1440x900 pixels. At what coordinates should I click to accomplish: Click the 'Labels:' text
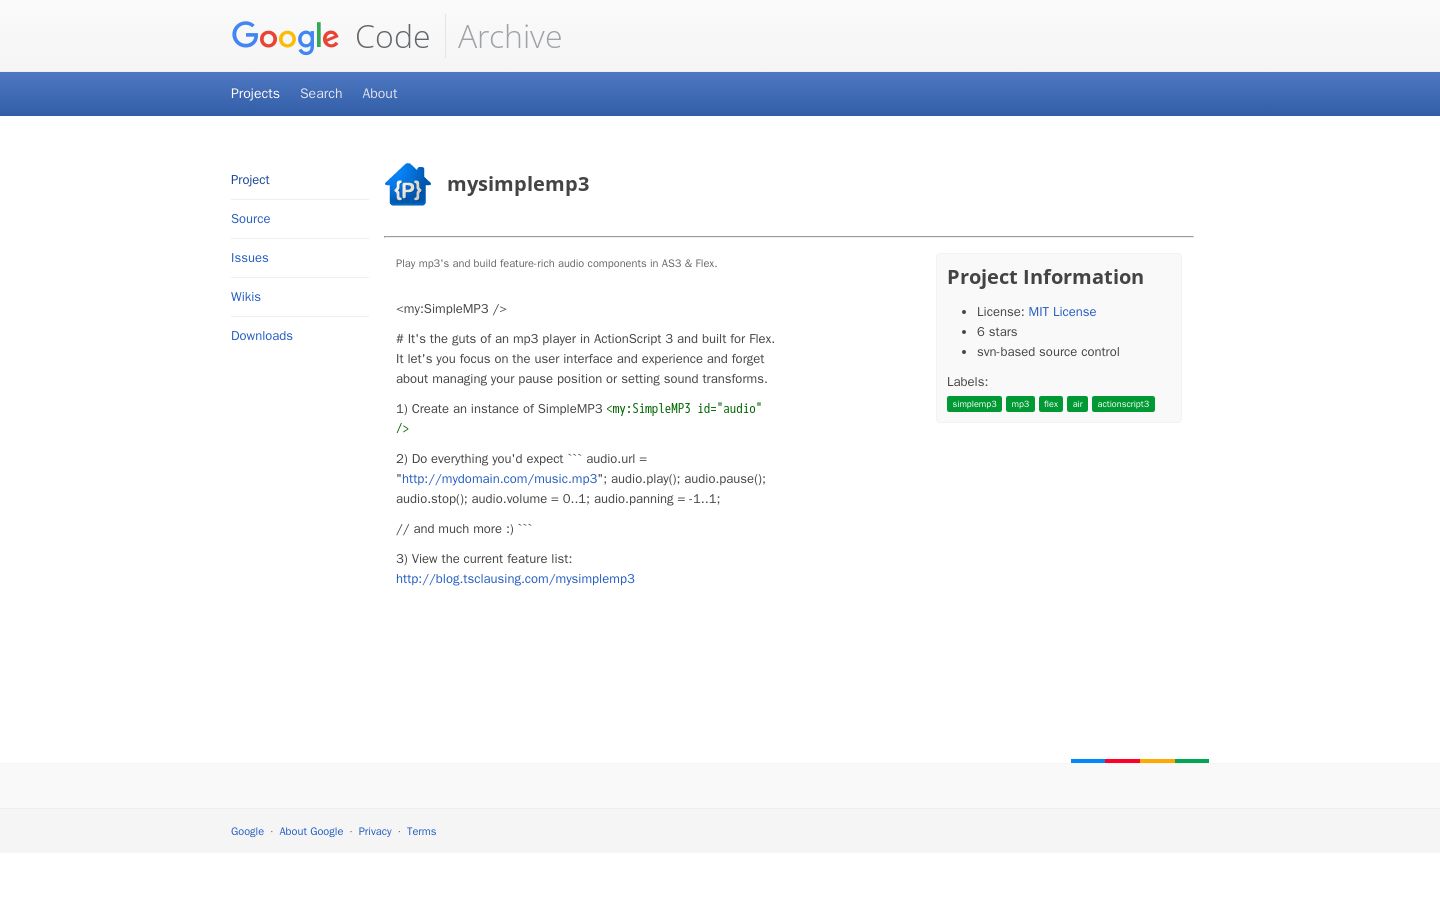(x=967, y=382)
